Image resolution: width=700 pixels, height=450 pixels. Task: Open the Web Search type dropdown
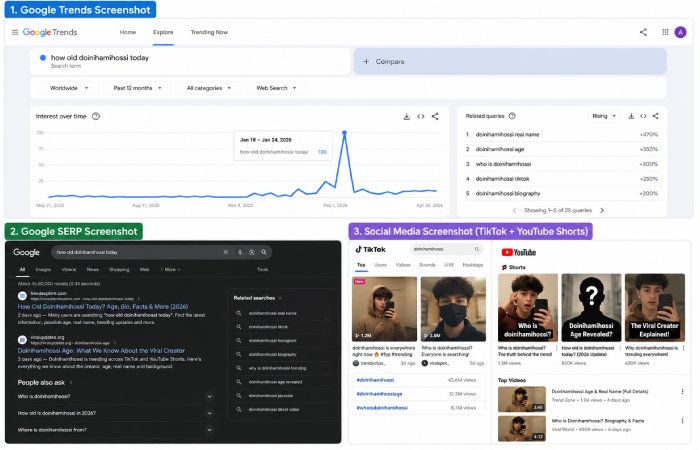coord(276,88)
